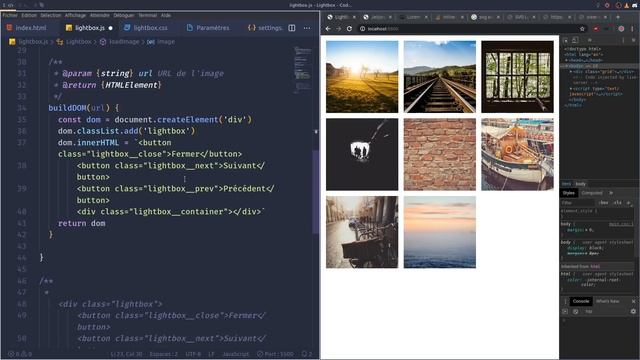This screenshot has height=360, width=640.
Task: Show console sidebar icon
Action: coord(565,311)
